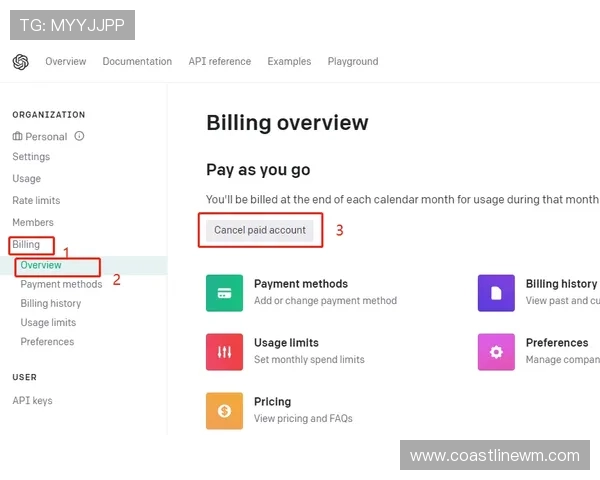Click the info icon next to Personal

pos(79,137)
